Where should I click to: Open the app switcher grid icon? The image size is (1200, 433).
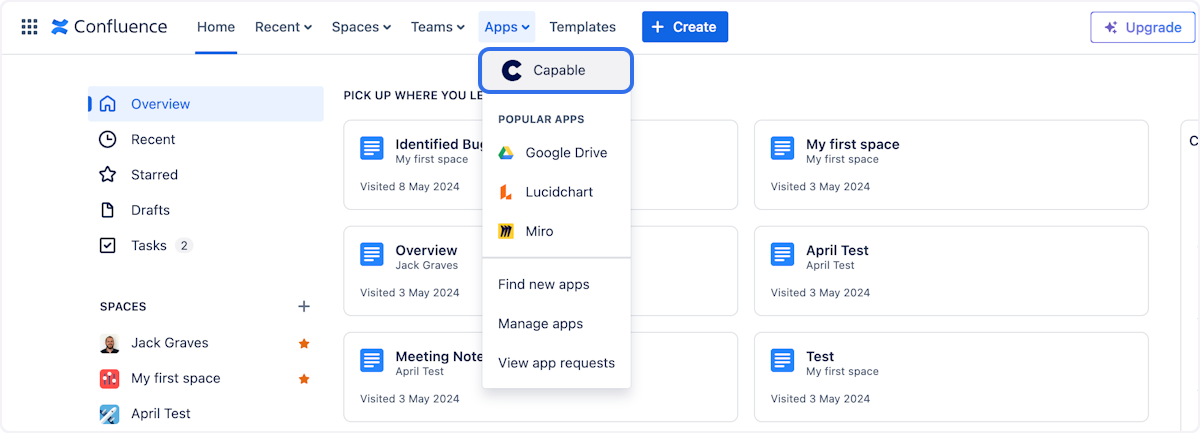click(30, 27)
